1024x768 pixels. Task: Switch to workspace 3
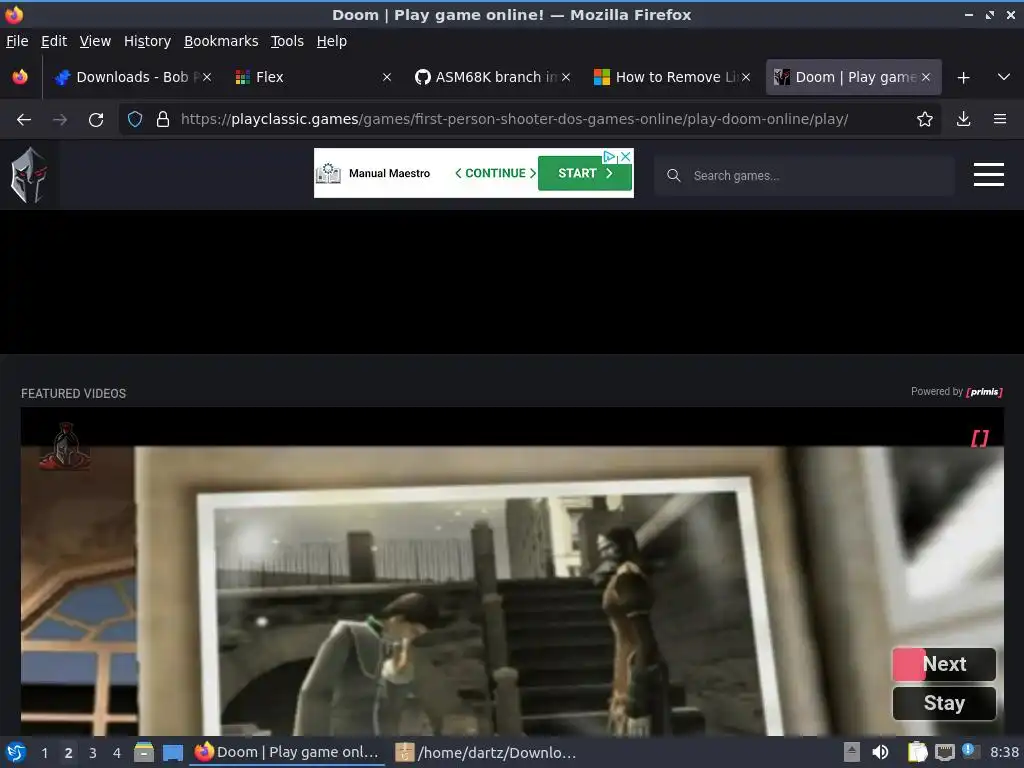point(93,753)
